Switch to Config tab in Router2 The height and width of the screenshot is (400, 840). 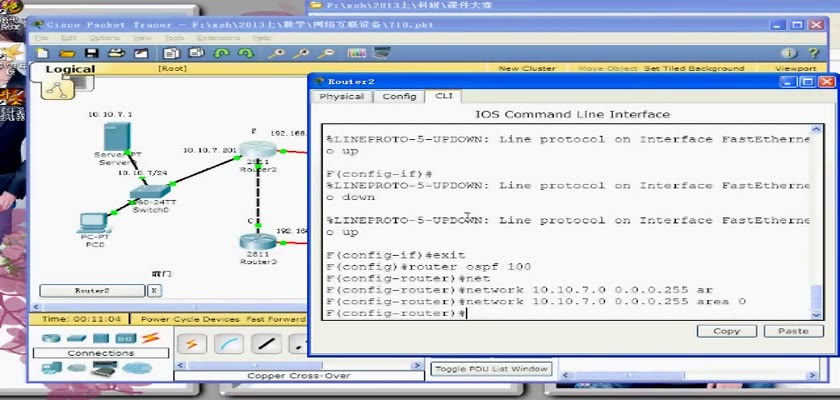(399, 96)
